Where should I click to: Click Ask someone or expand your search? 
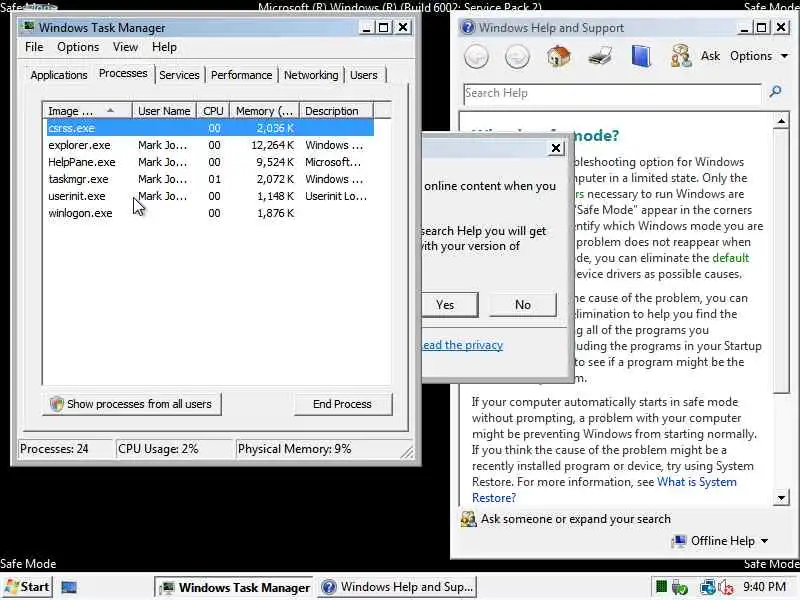coord(566,519)
